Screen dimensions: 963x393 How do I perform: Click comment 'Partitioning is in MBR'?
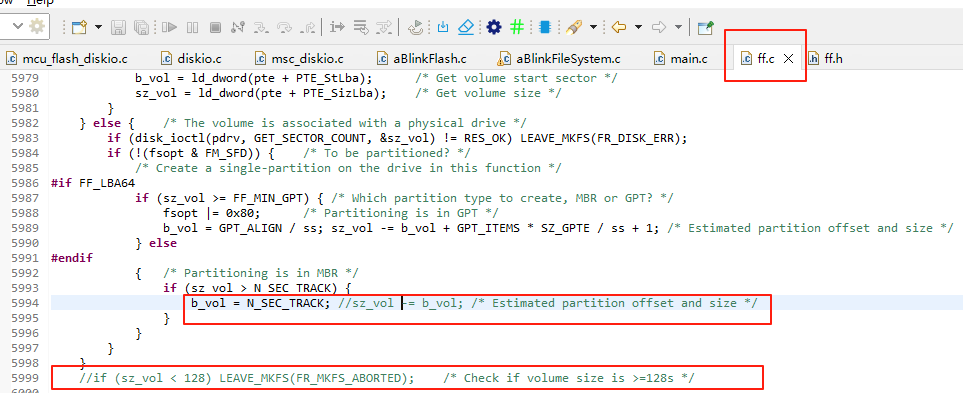coord(262,273)
